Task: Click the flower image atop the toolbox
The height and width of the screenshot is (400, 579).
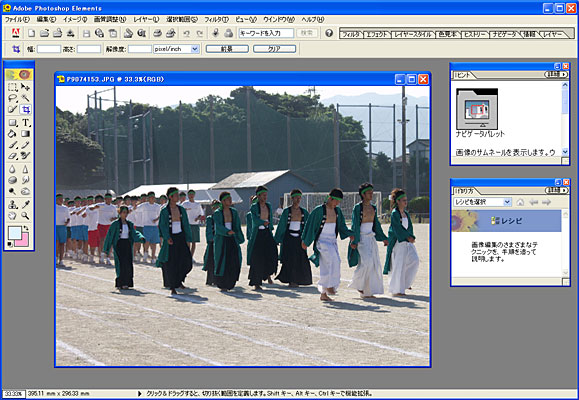Action: click(19, 75)
